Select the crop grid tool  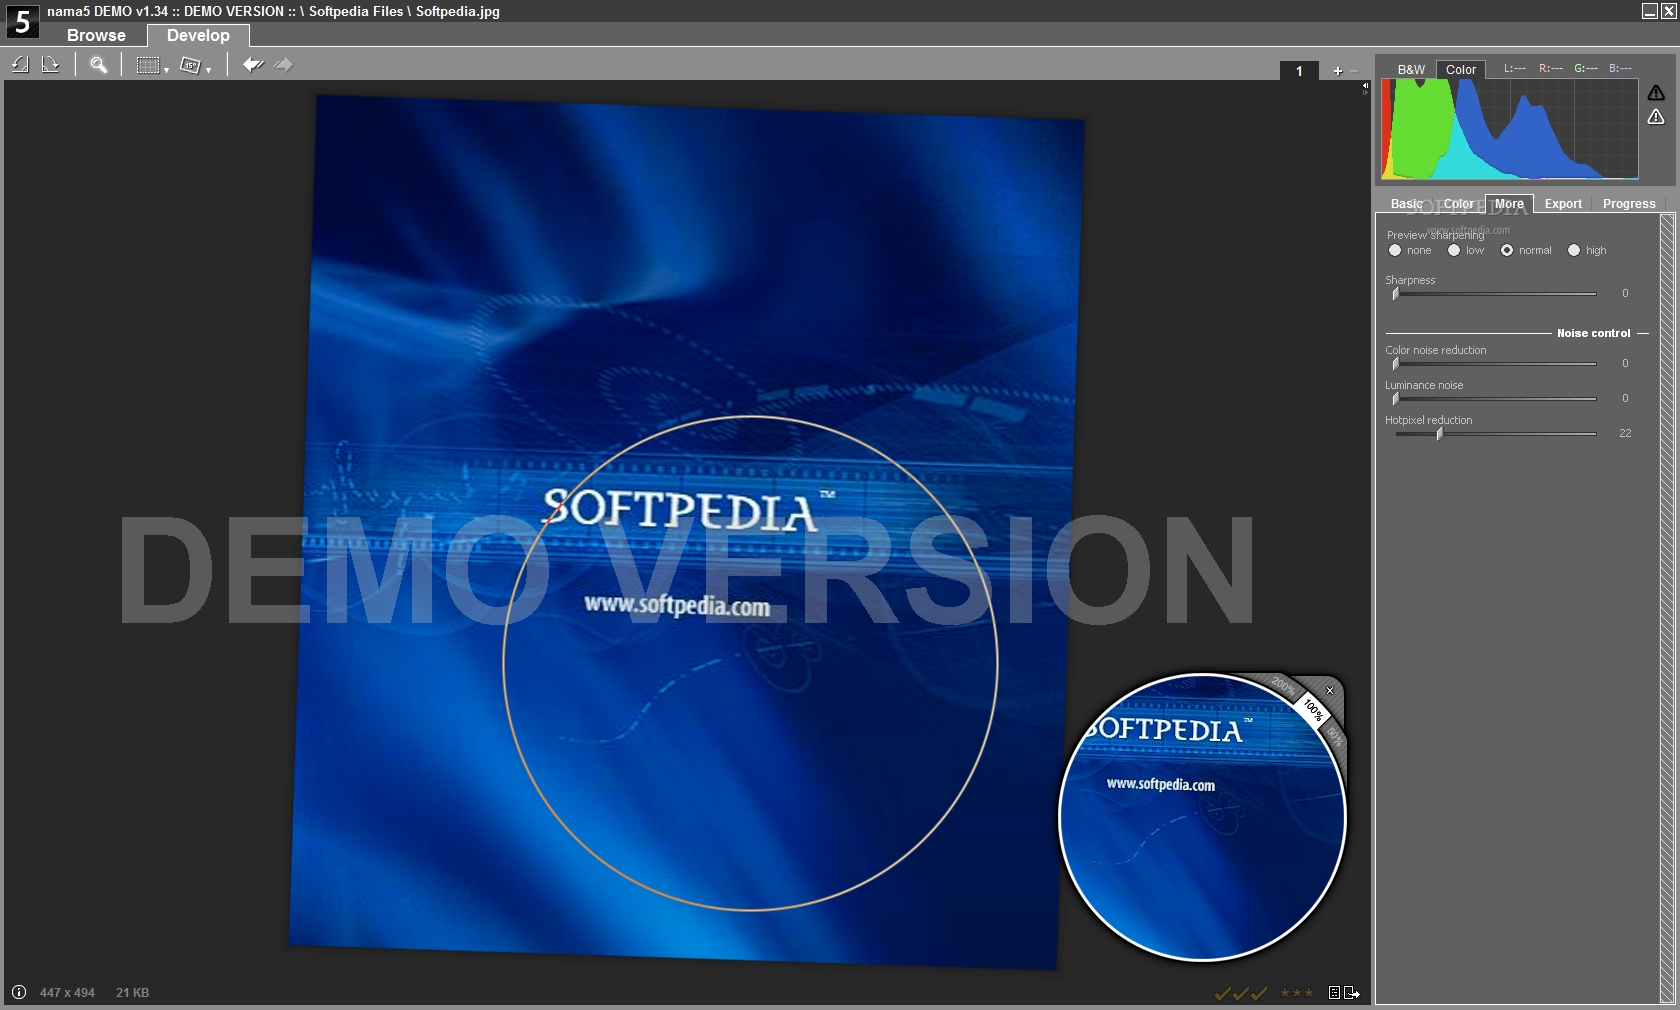coord(148,65)
